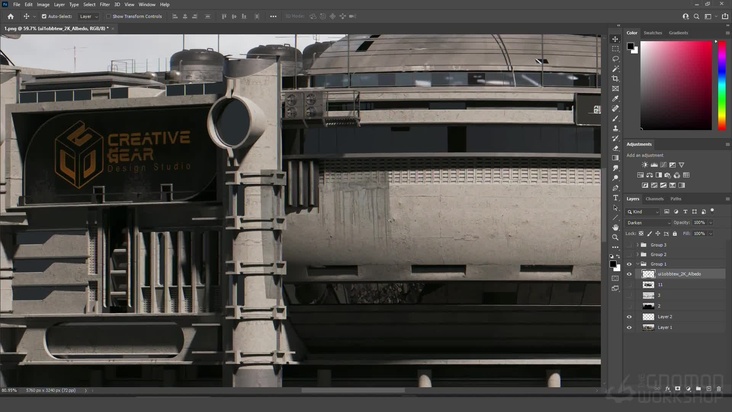This screenshot has height=412, width=732.
Task: Click the trash icon to delete layer
Action: point(719,388)
